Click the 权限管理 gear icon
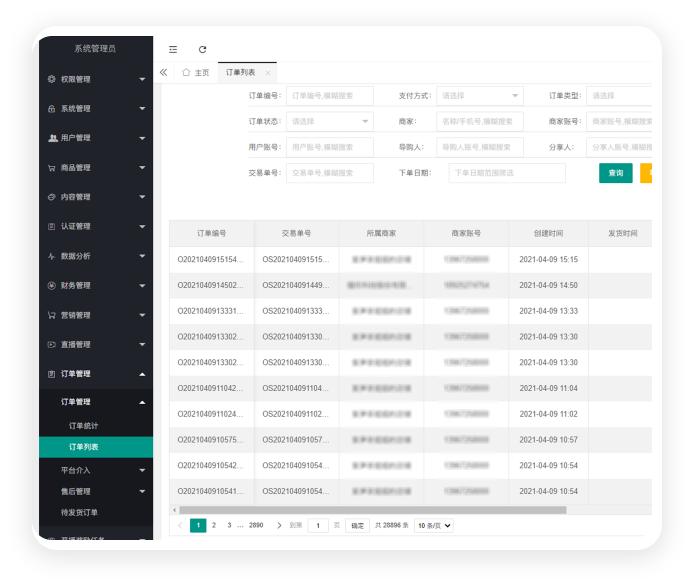690x587 pixels. (52, 79)
